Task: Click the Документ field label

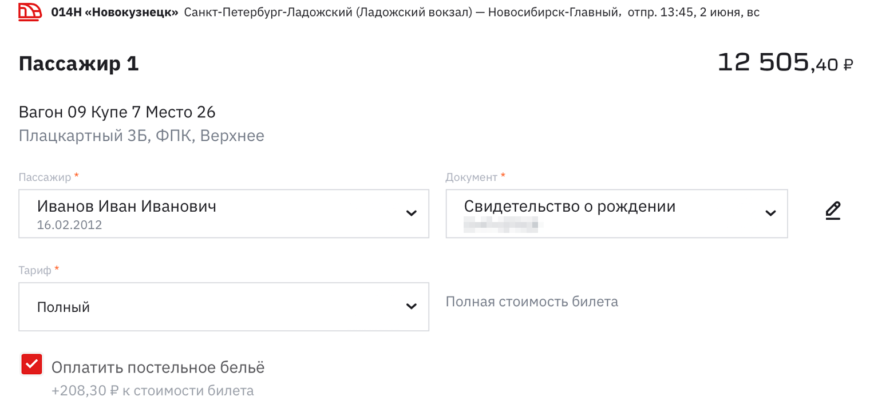Action: 471,178
